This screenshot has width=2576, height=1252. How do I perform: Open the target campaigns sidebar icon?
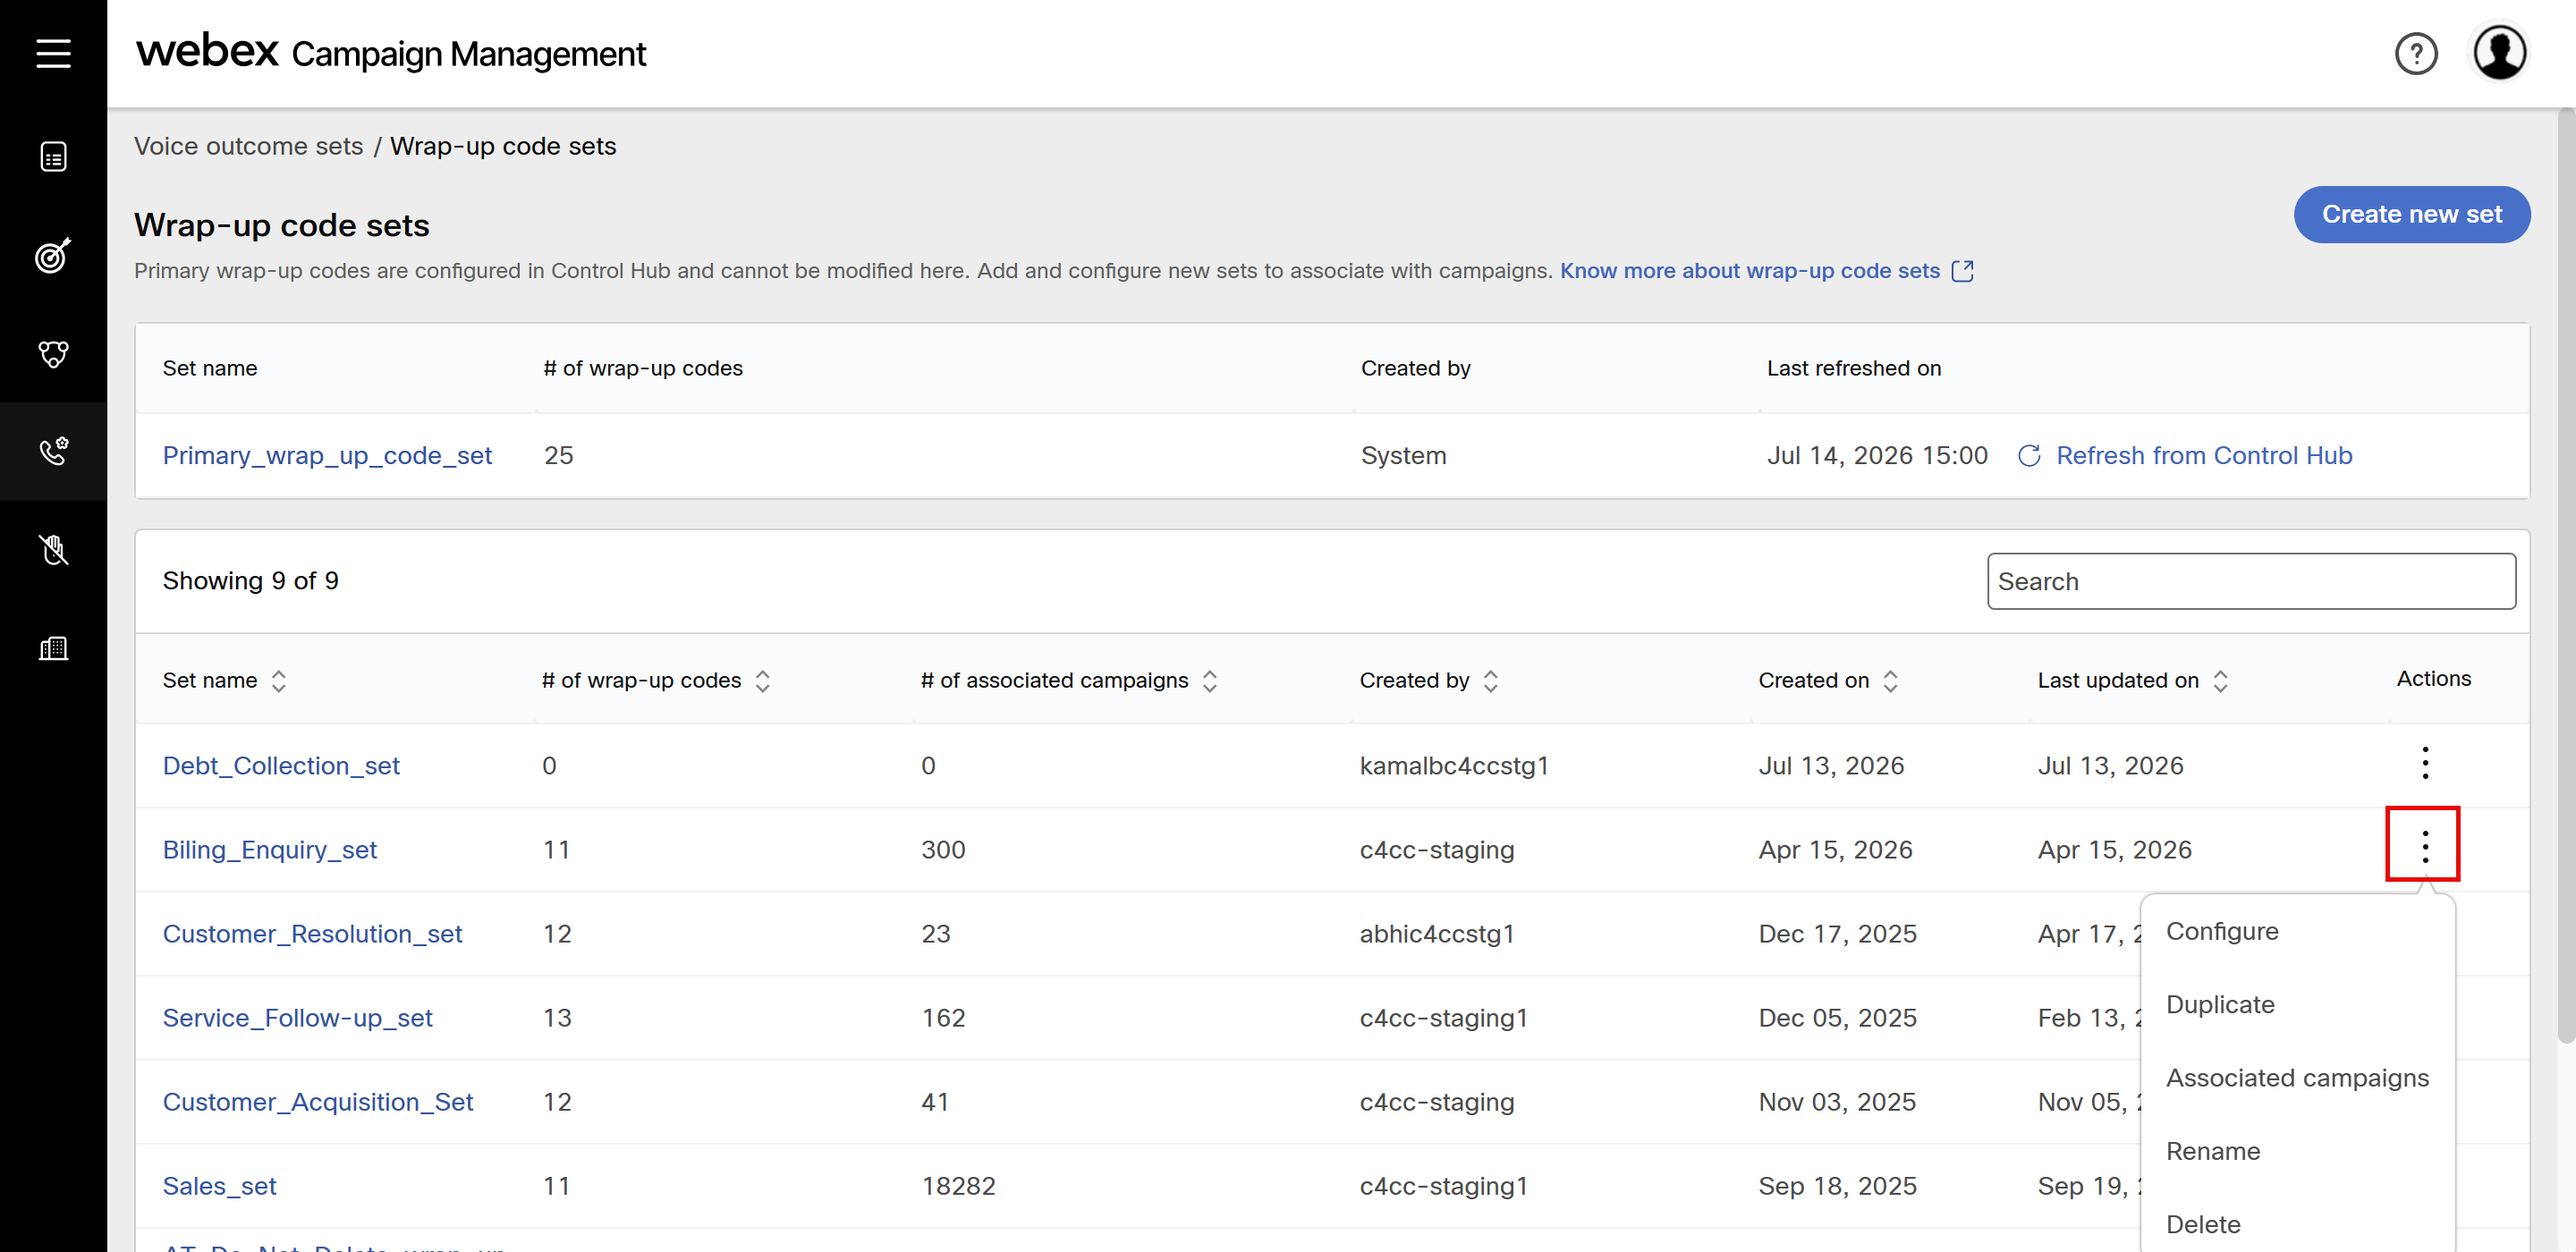click(x=53, y=255)
